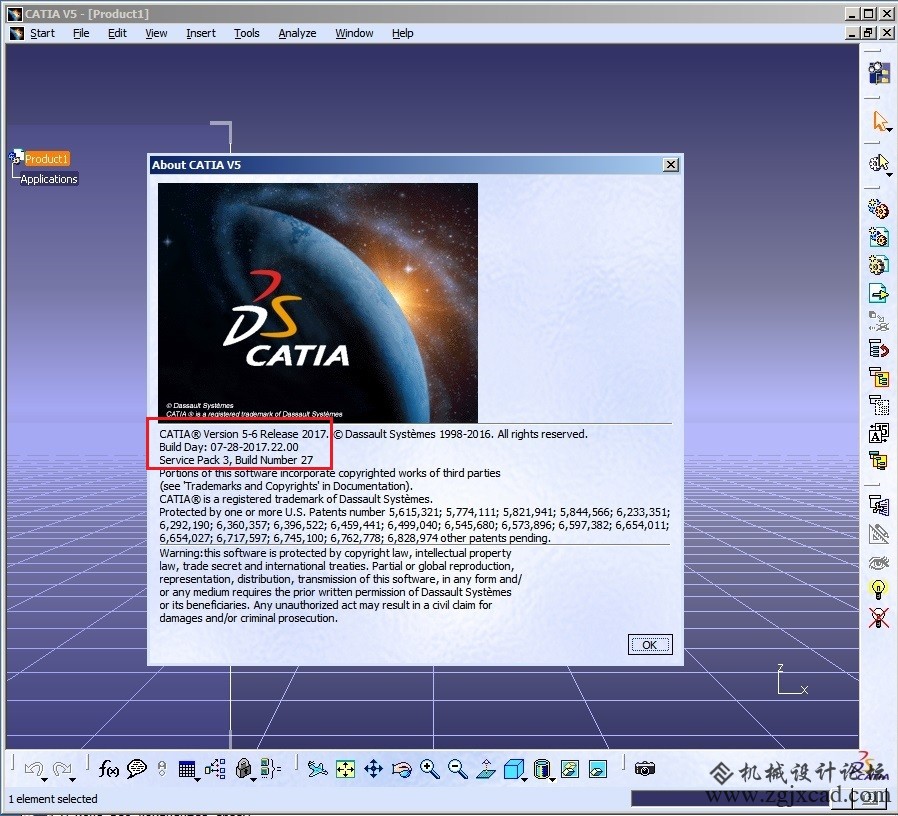The image size is (898, 816).
Task: Open the Design Table icon
Action: (x=186, y=769)
